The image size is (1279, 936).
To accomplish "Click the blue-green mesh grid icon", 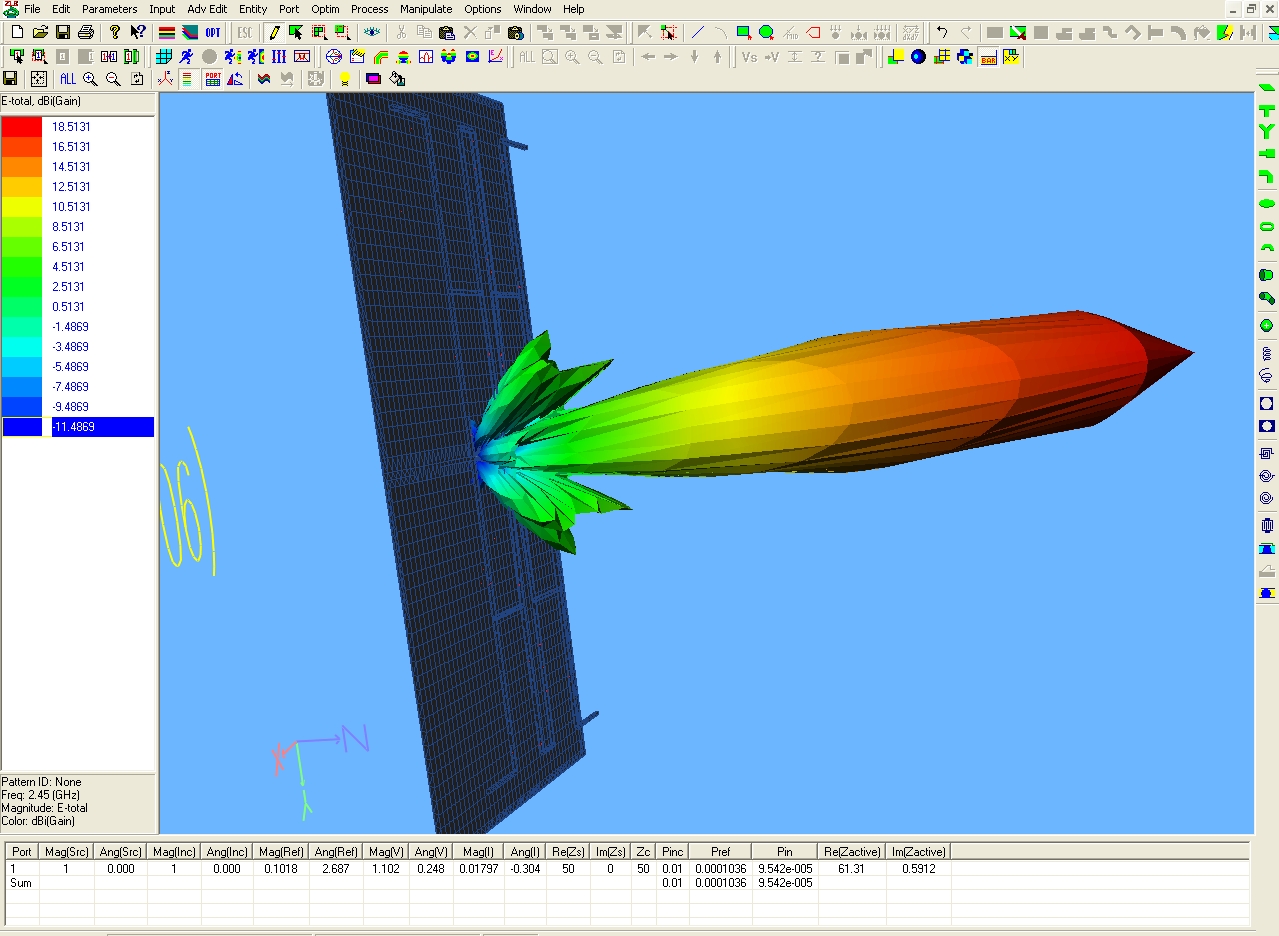I will pos(163,56).
